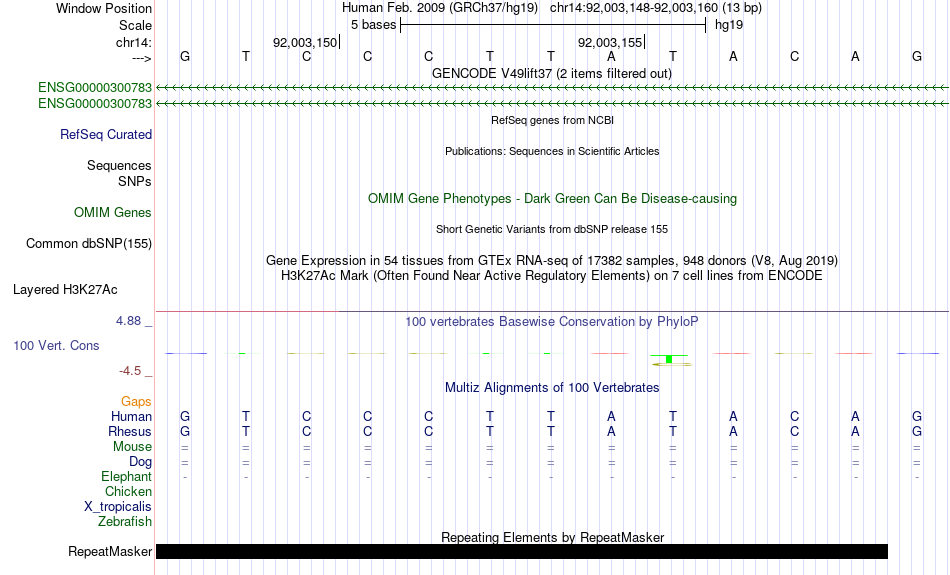950x575 pixels.
Task: Click Publications: Sequences in Scientific Articles title
Action: 552,151
